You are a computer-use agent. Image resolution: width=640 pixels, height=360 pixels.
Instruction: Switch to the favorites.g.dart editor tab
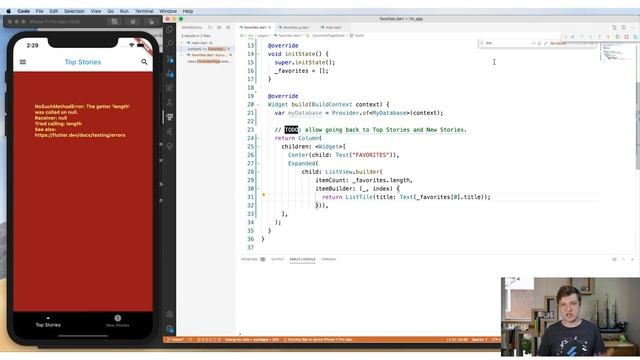tap(296, 27)
